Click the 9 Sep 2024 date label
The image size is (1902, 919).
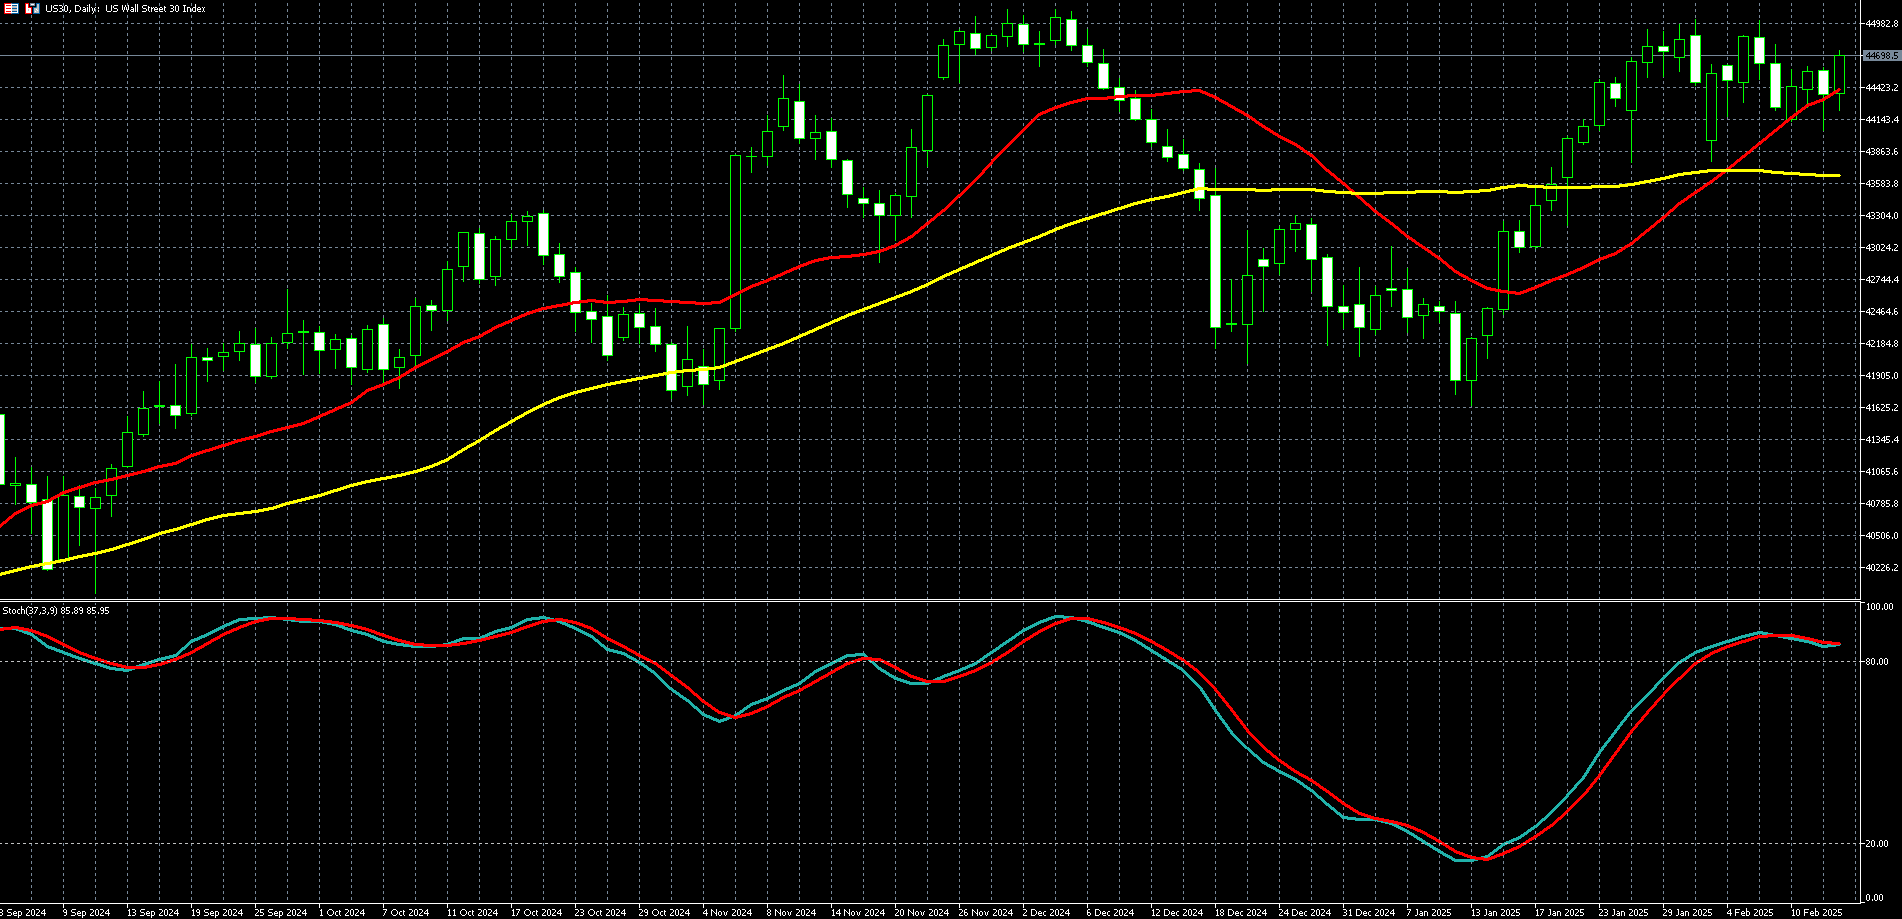[86, 912]
